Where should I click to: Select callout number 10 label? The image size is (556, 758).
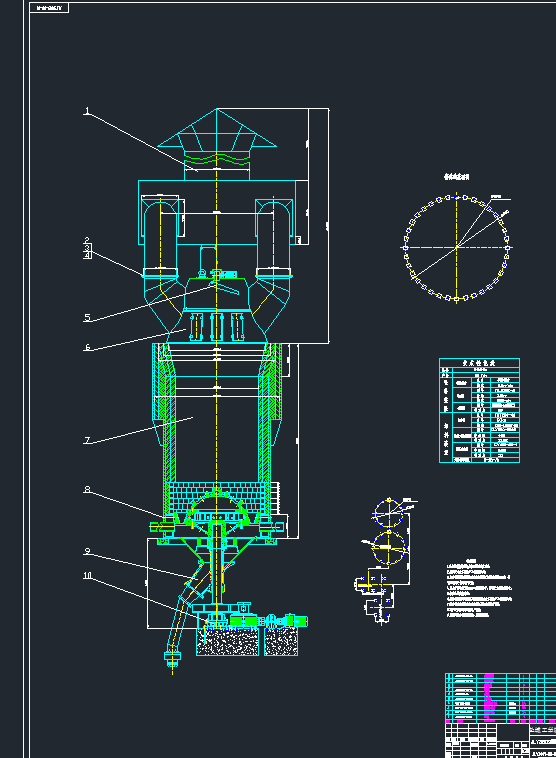[88, 575]
